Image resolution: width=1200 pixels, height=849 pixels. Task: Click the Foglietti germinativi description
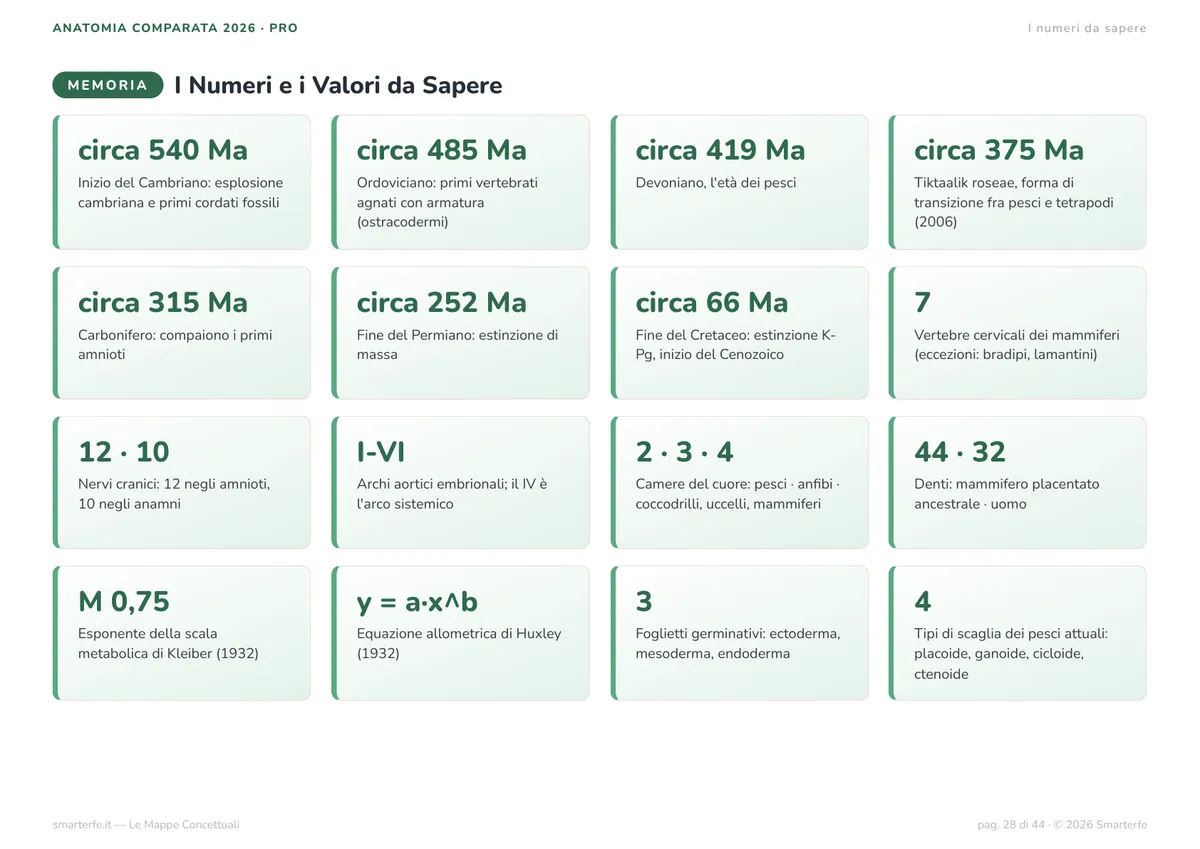coord(738,644)
